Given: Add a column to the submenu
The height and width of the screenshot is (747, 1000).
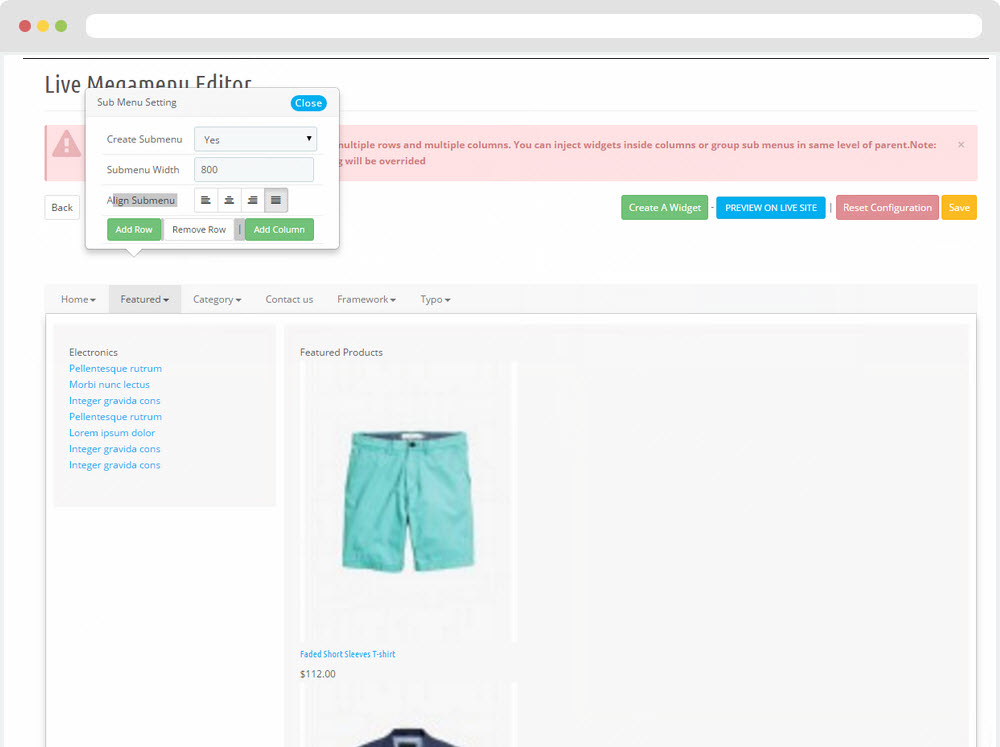Looking at the screenshot, I should (x=279, y=230).
